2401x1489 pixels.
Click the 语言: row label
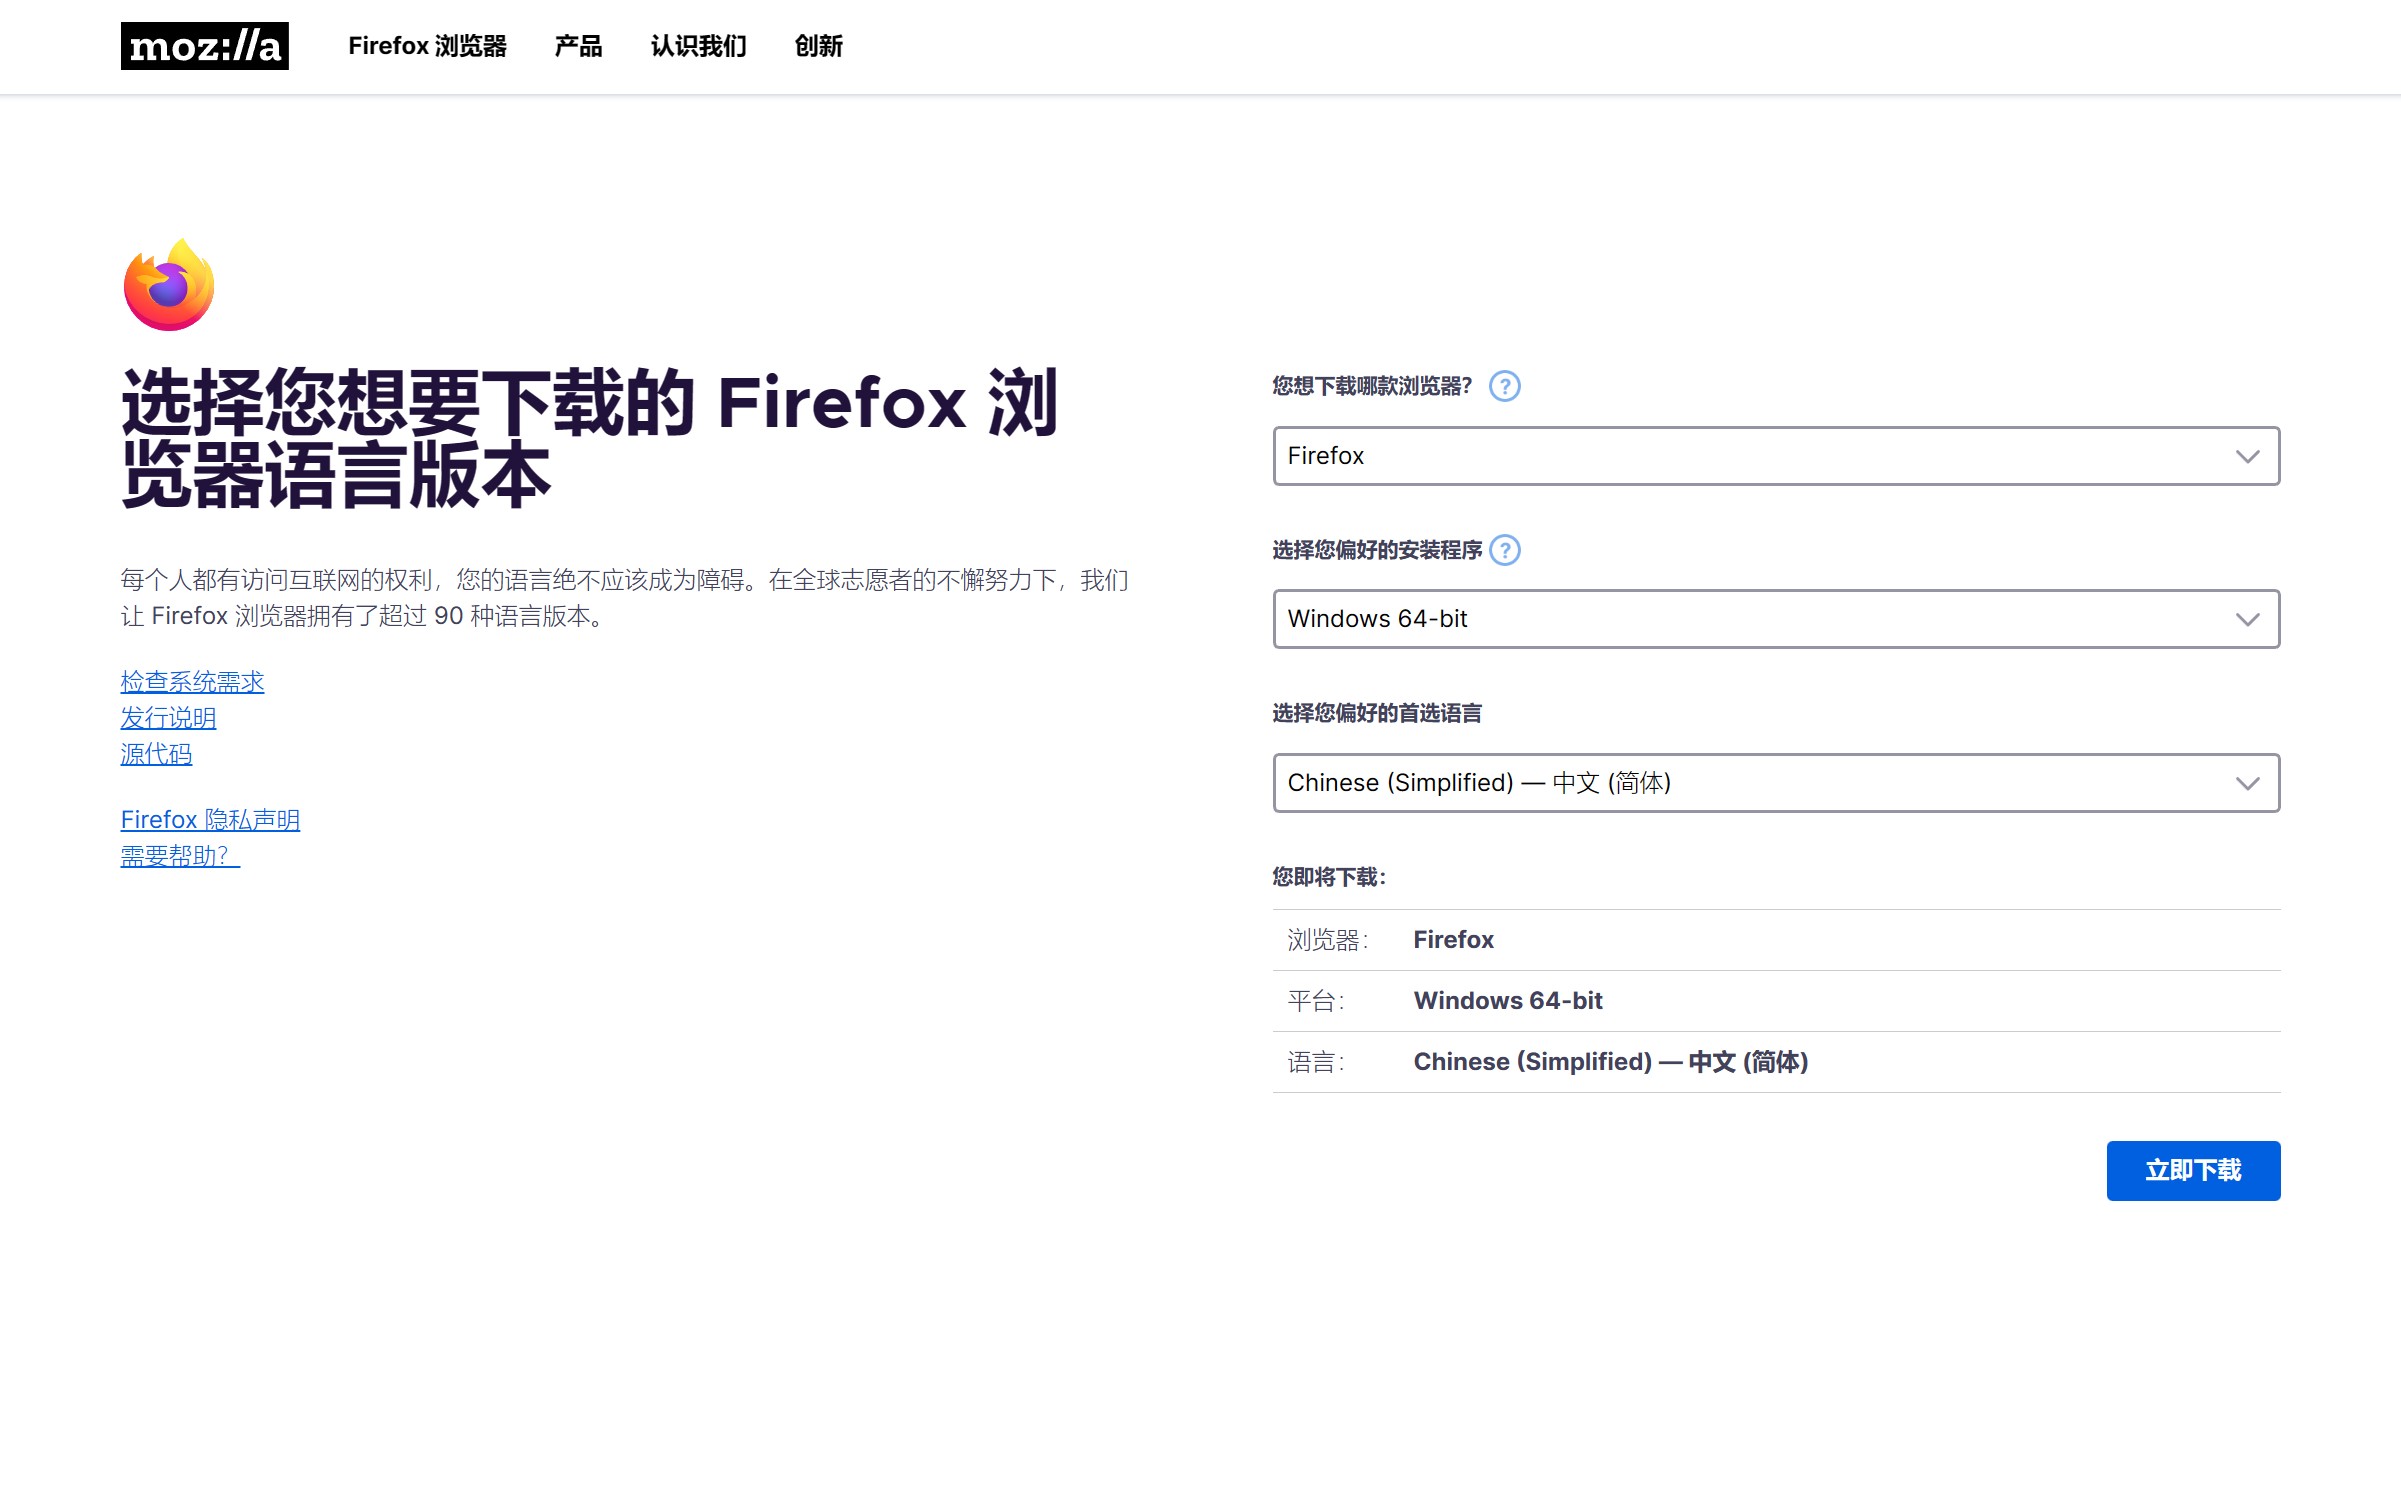(x=1315, y=1062)
